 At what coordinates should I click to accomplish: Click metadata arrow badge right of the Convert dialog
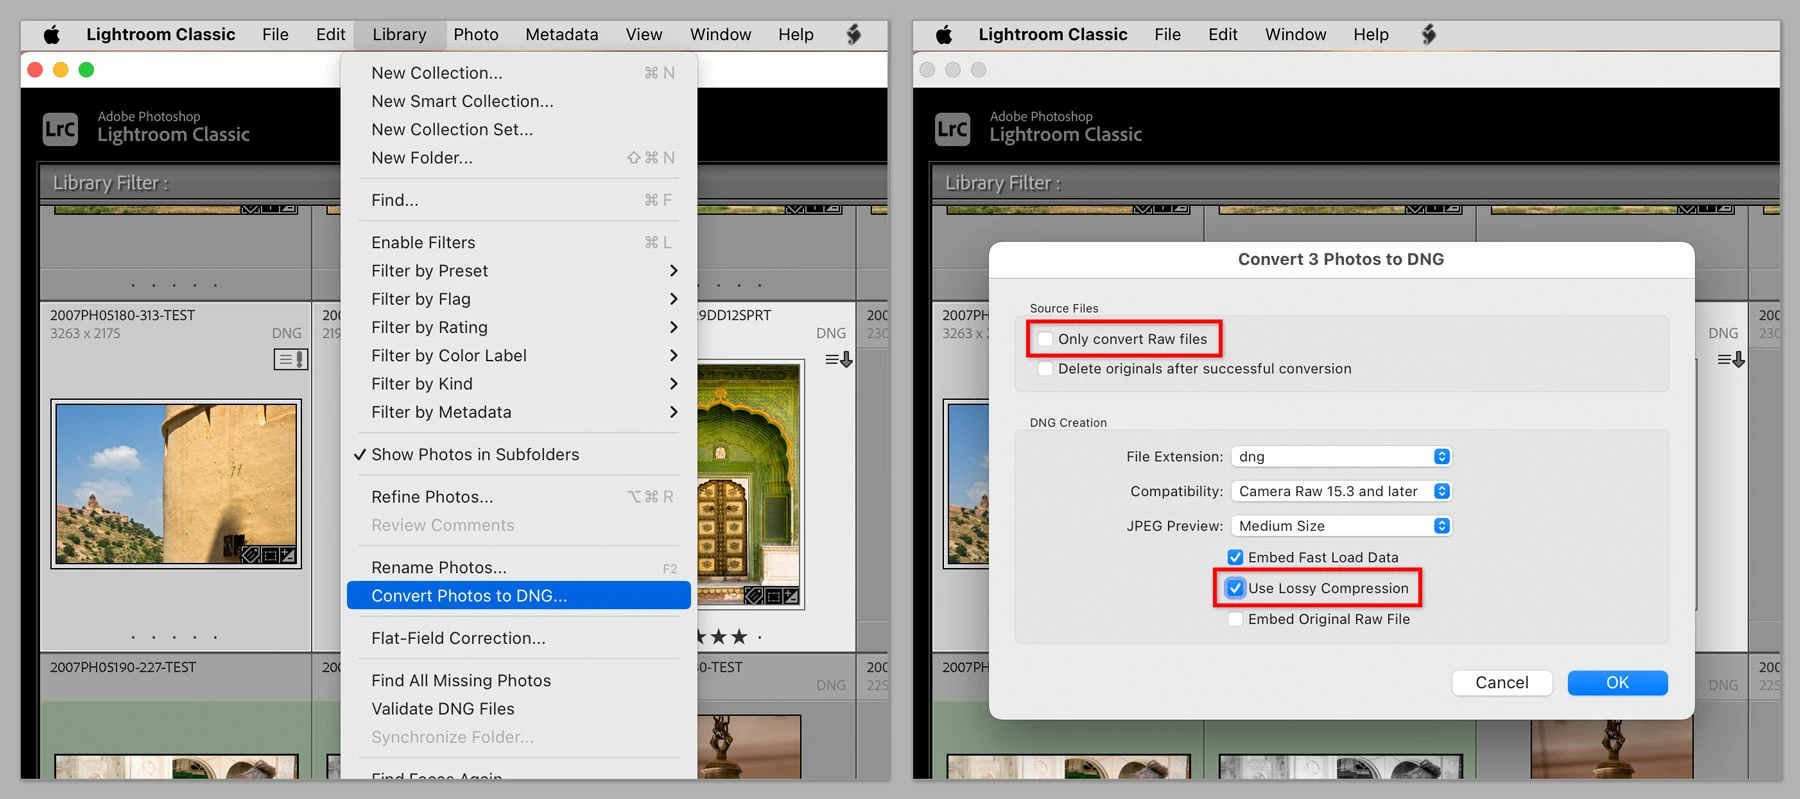1731,359
